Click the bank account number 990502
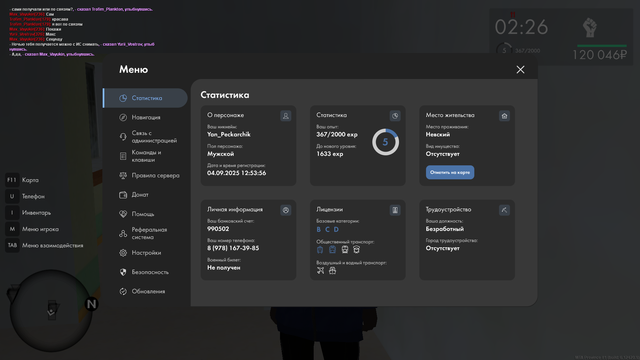 click(x=218, y=229)
